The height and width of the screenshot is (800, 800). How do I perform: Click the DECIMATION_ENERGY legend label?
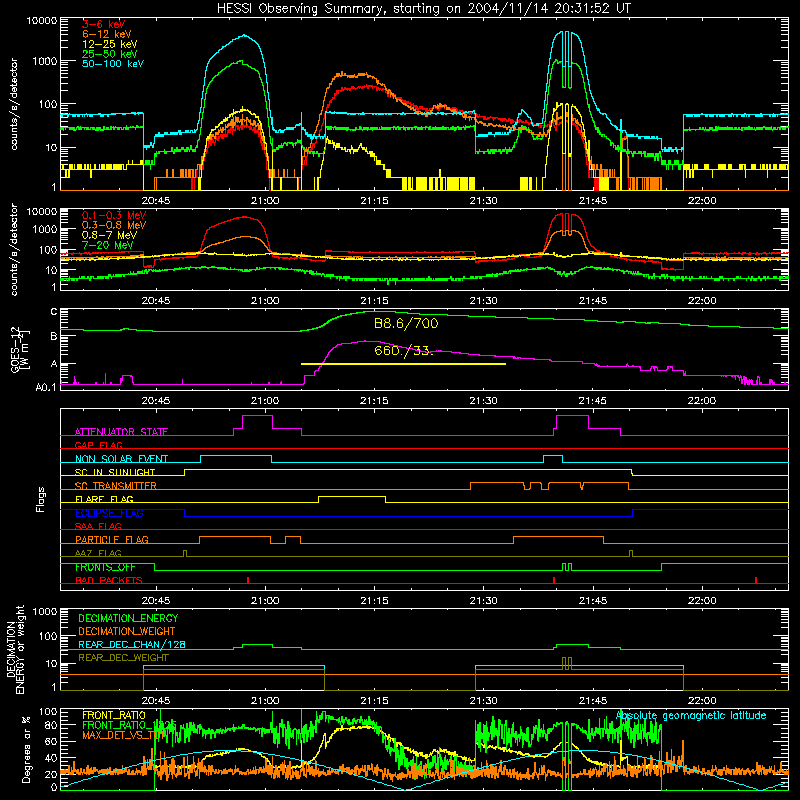[x=128, y=618]
